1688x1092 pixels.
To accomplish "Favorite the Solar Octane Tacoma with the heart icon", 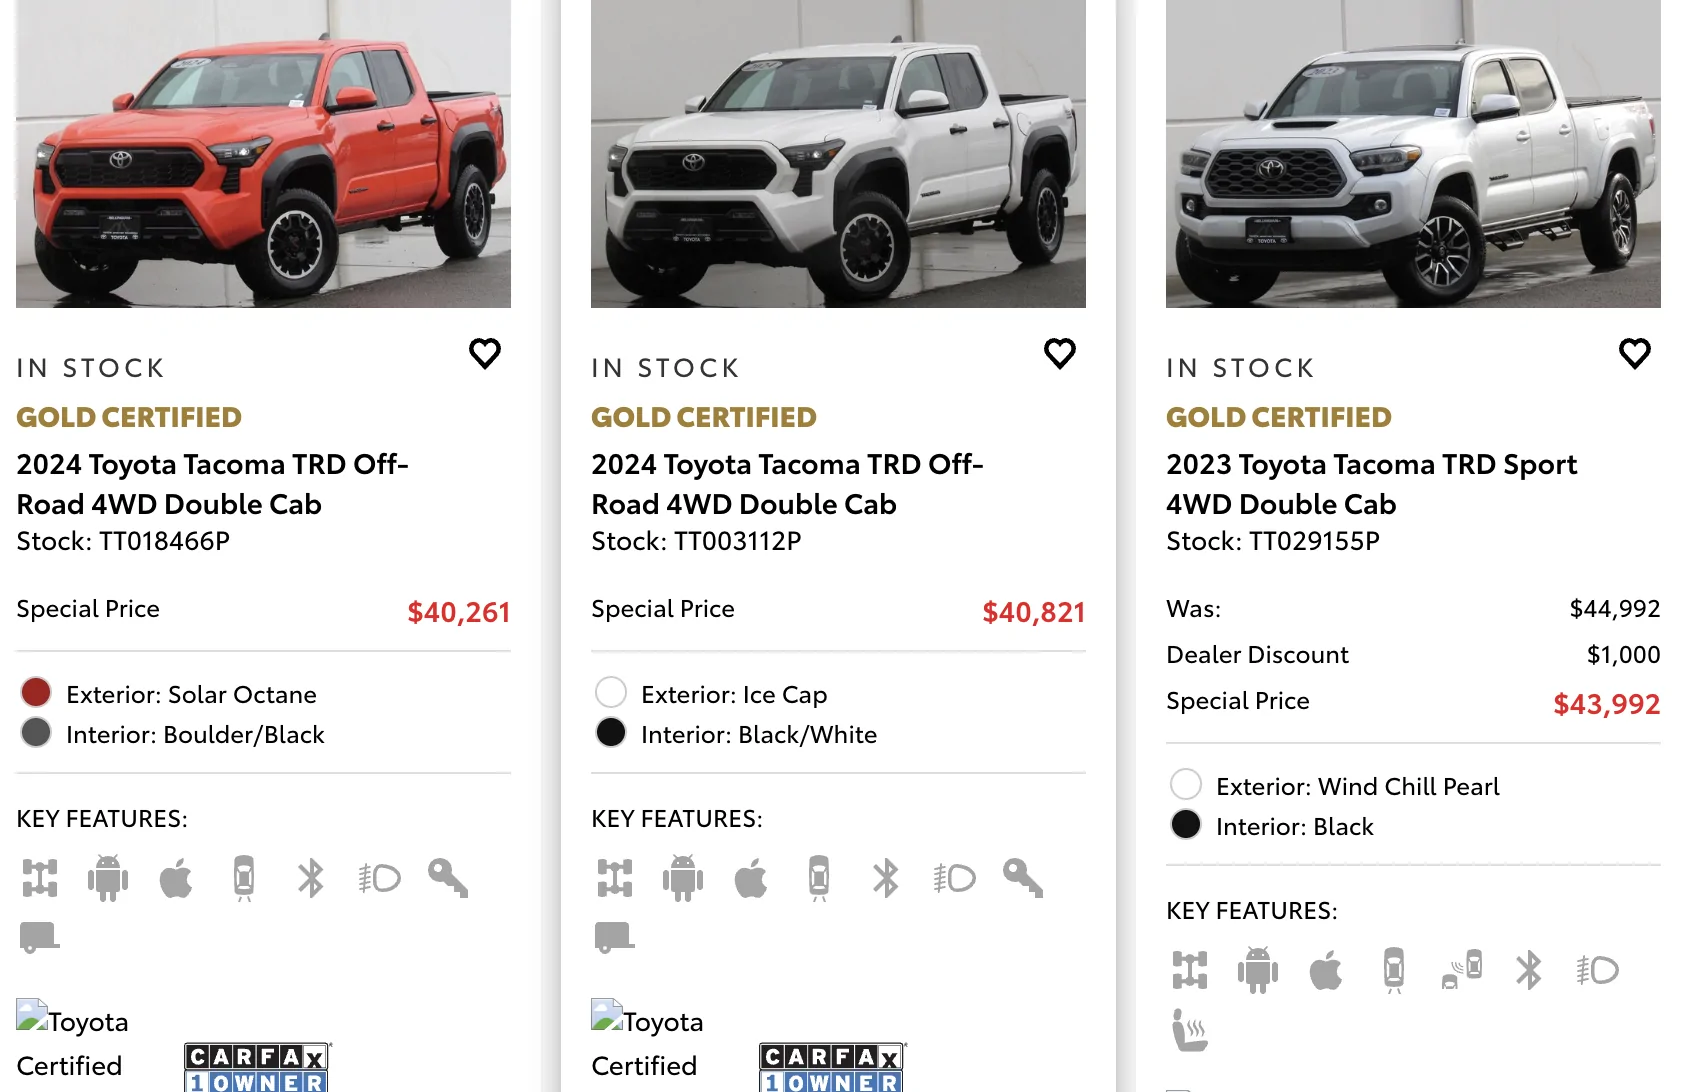I will click(485, 352).
